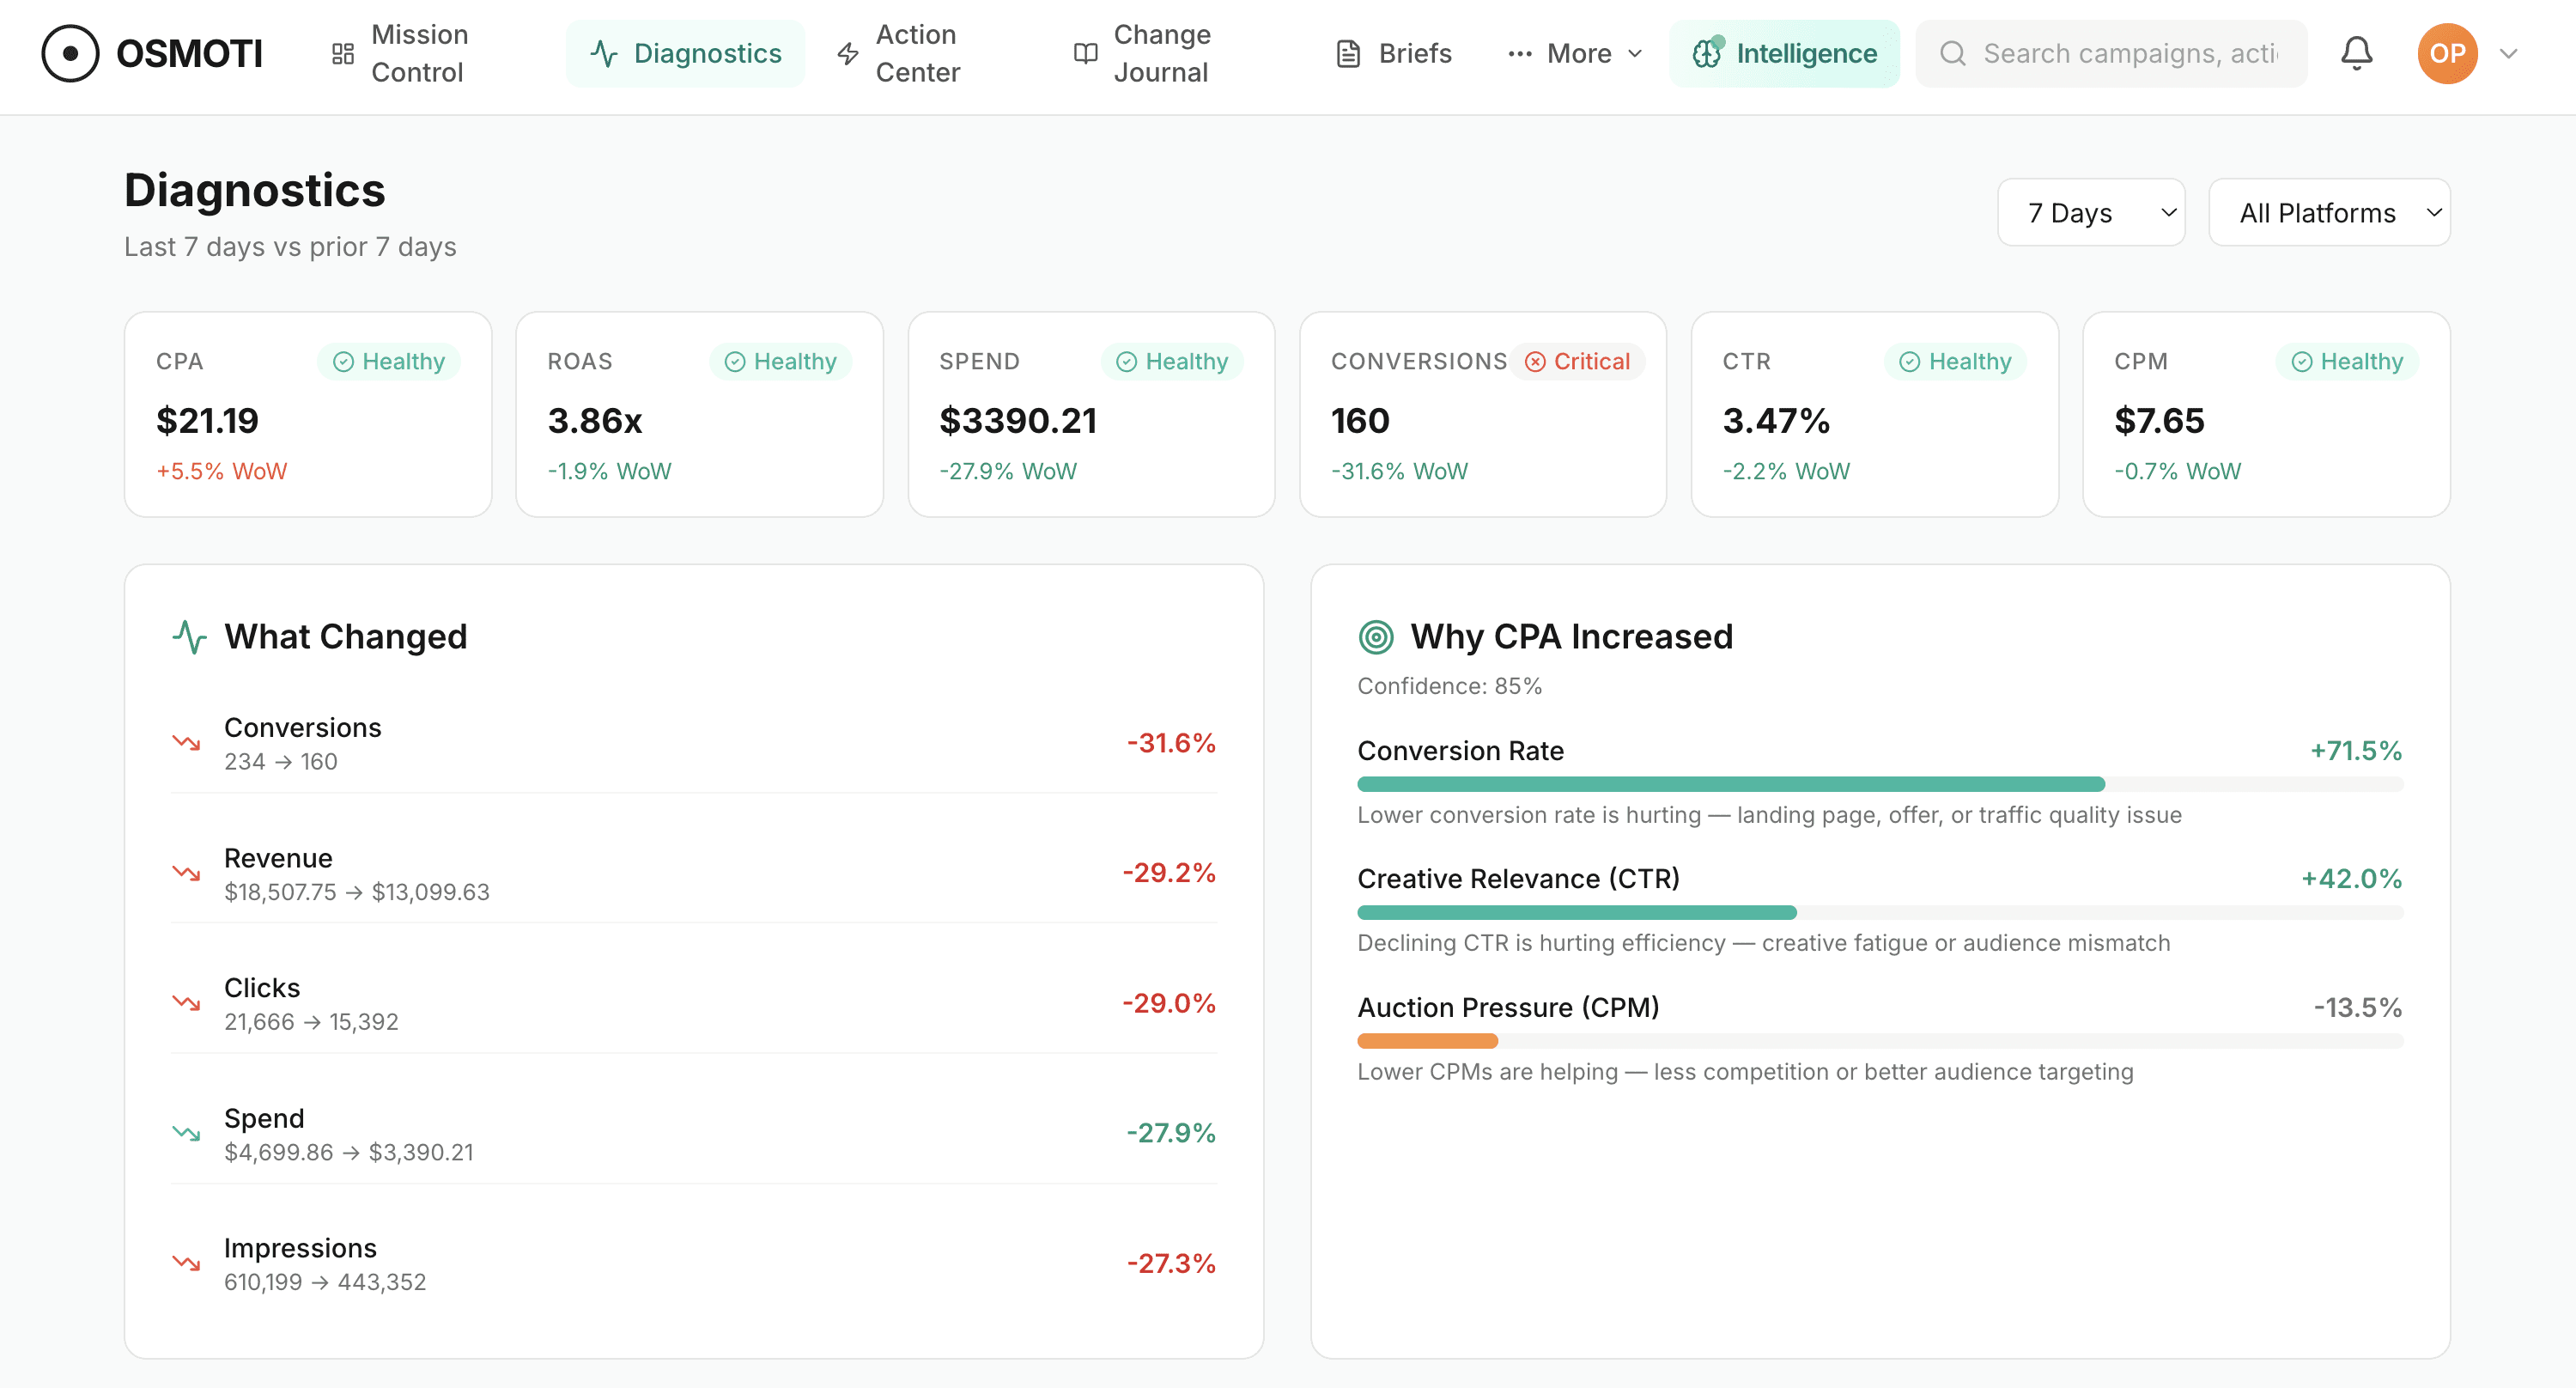Open the All Platforms filter dropdown
This screenshot has height=1388, width=2576.
(2328, 213)
